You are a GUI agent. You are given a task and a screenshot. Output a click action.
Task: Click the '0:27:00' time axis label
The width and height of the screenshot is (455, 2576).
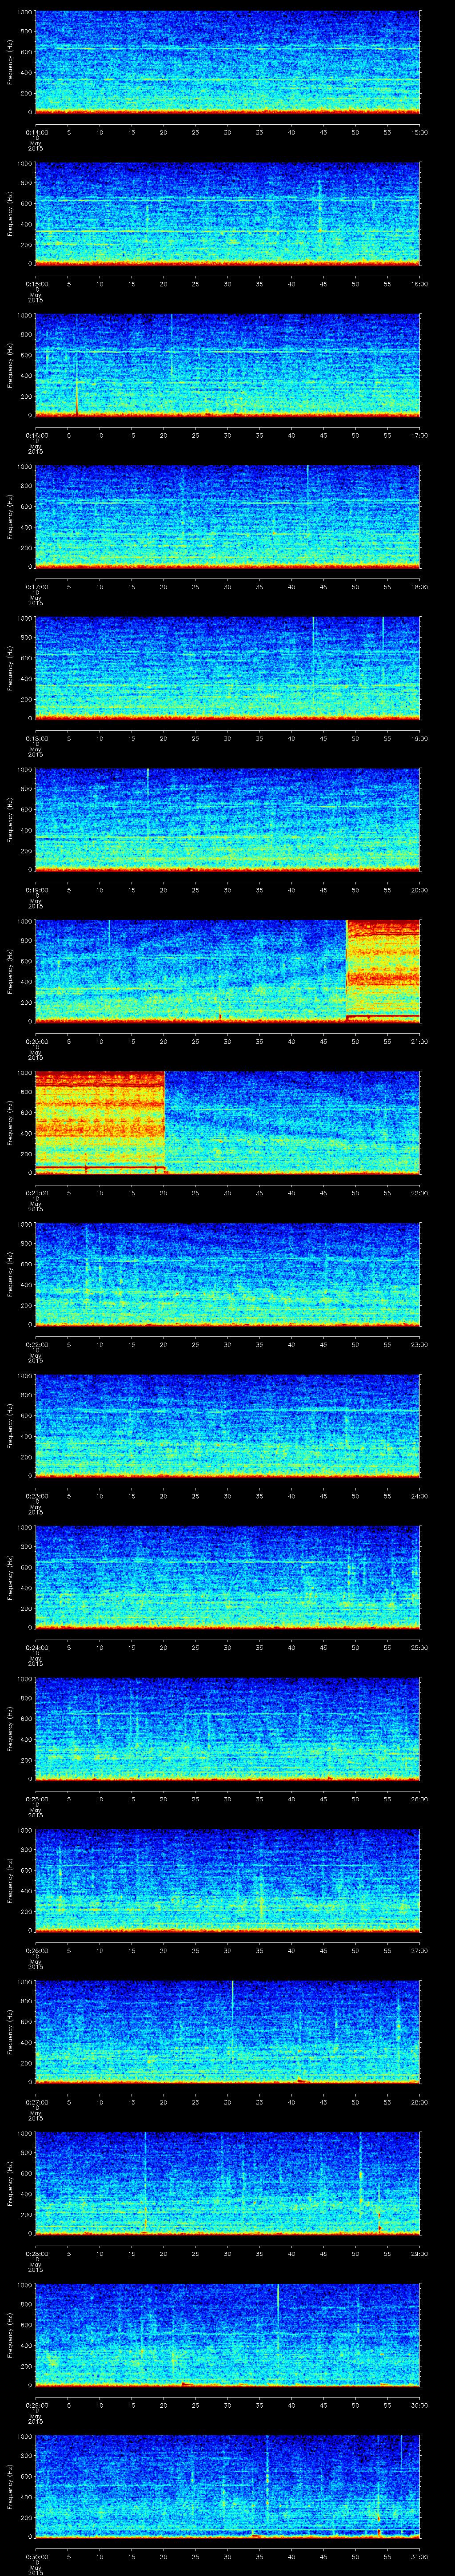pyautogui.click(x=37, y=2102)
